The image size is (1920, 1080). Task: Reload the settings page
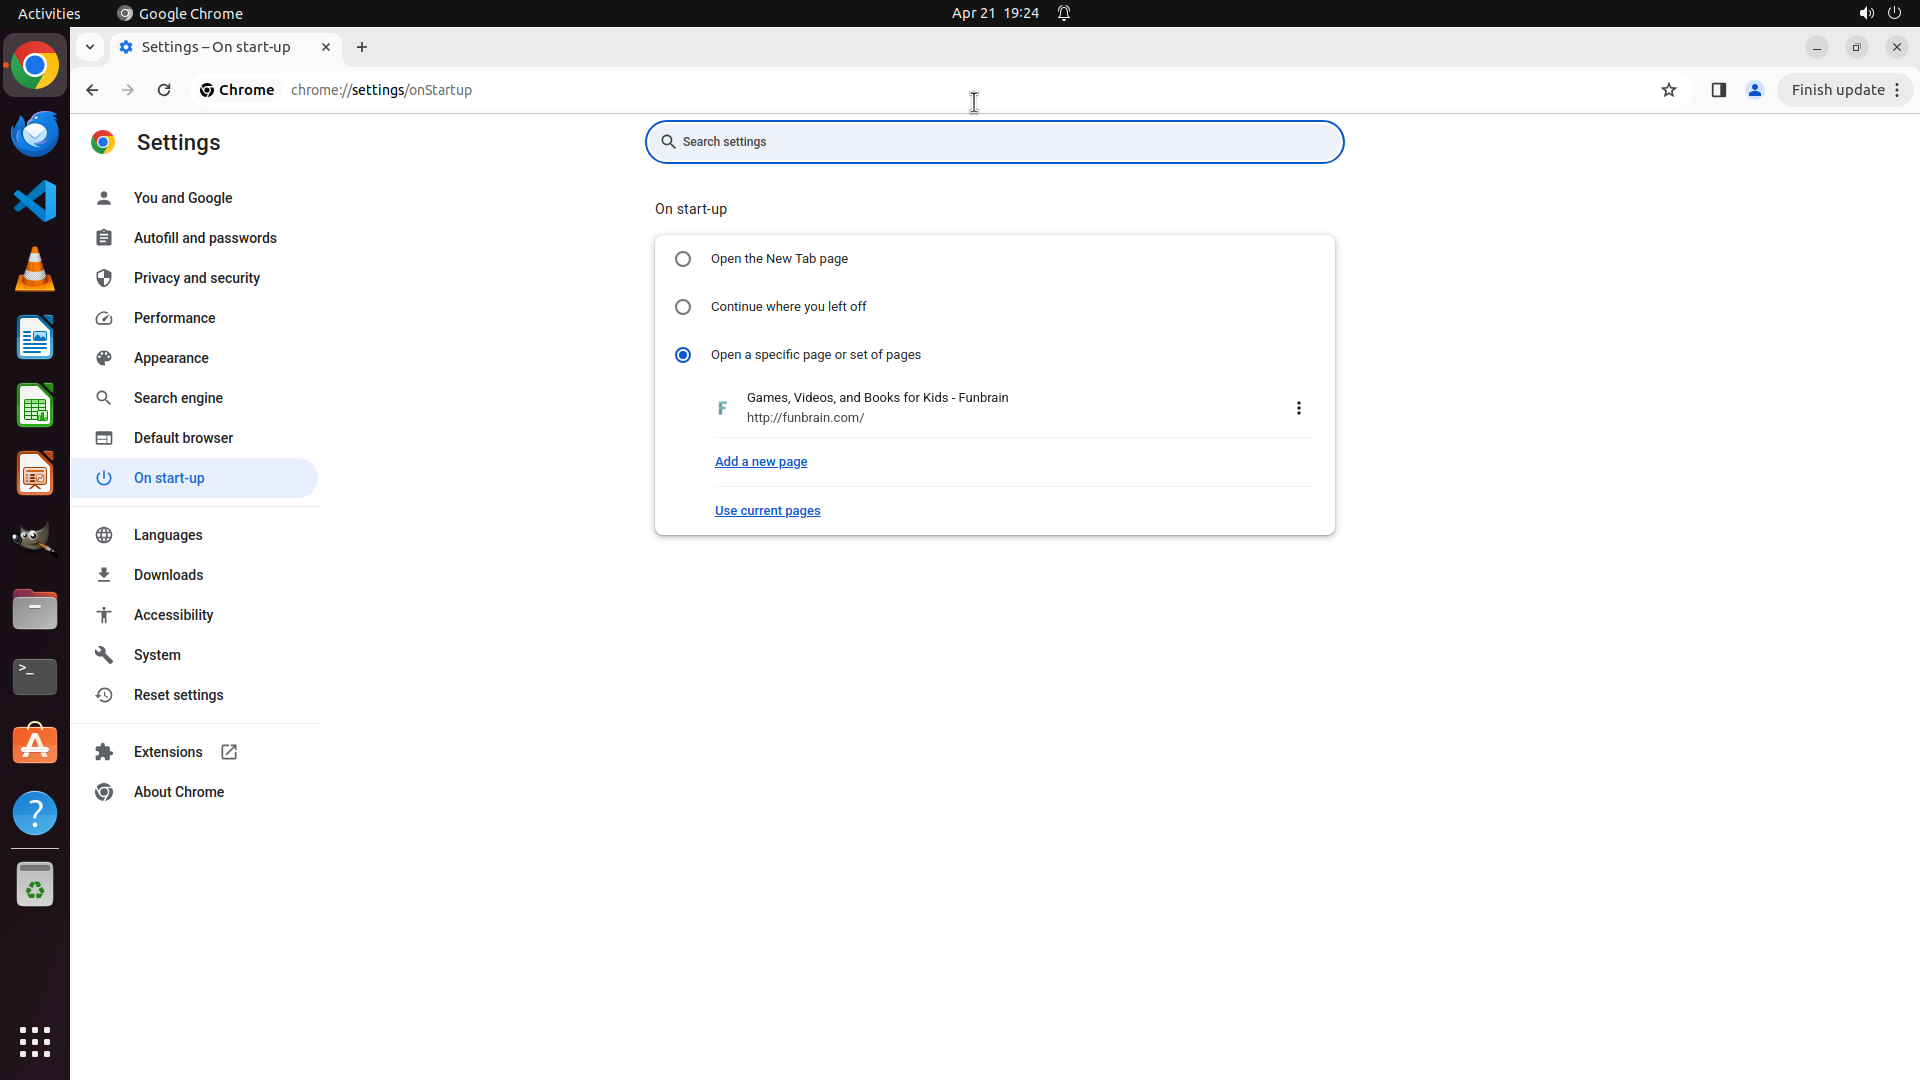pyautogui.click(x=164, y=90)
